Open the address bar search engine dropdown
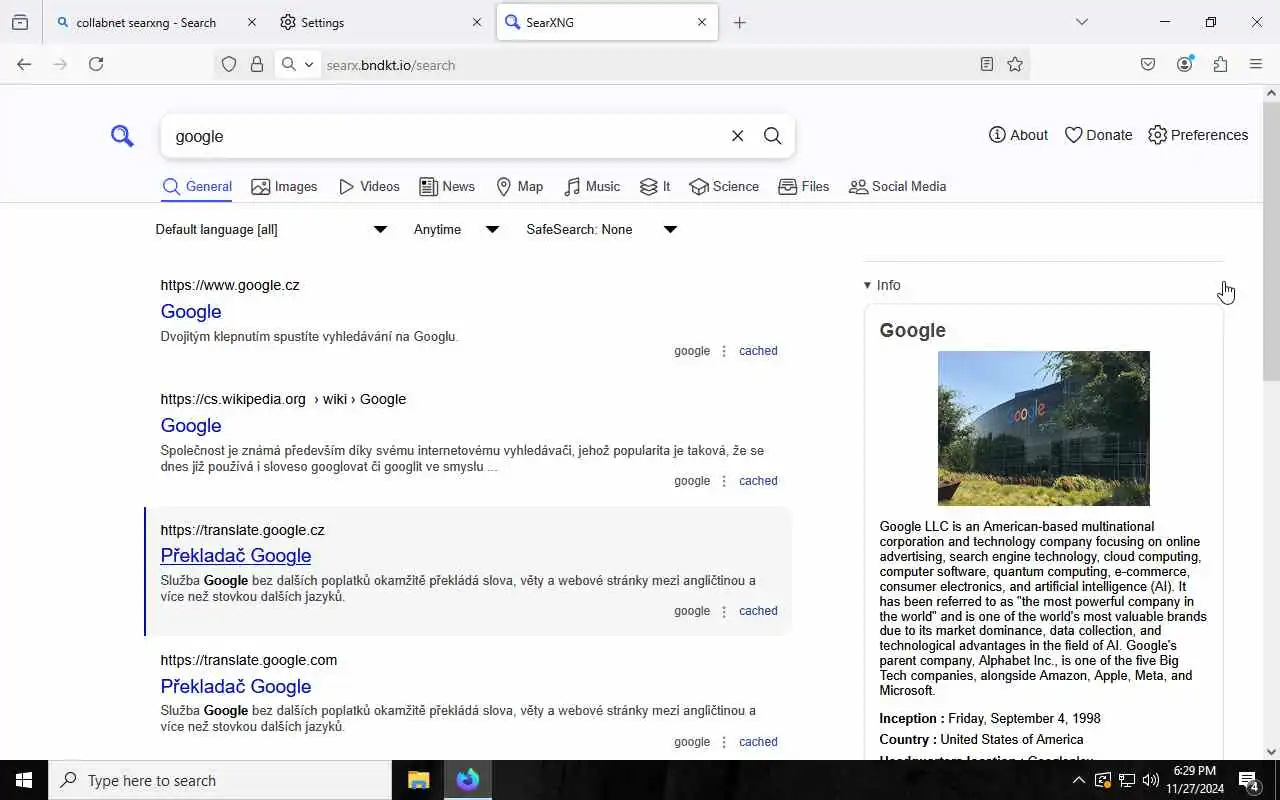1280x800 pixels. click(297, 64)
